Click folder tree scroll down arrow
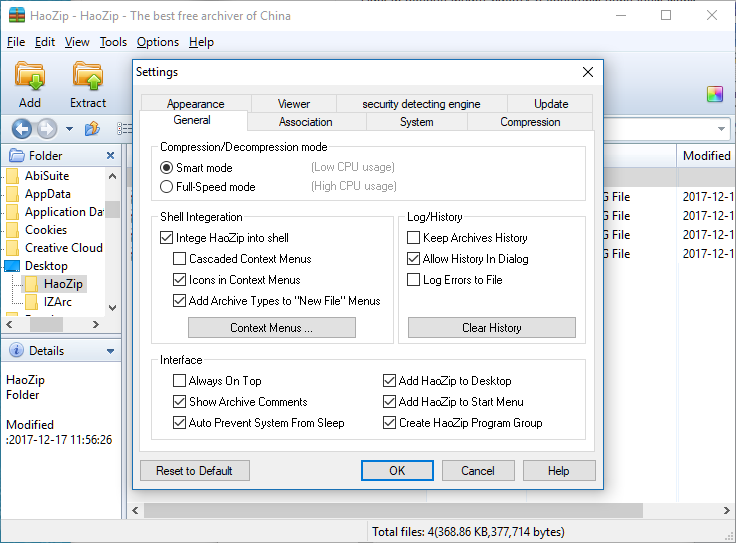This screenshot has width=736, height=543. click(x=112, y=308)
